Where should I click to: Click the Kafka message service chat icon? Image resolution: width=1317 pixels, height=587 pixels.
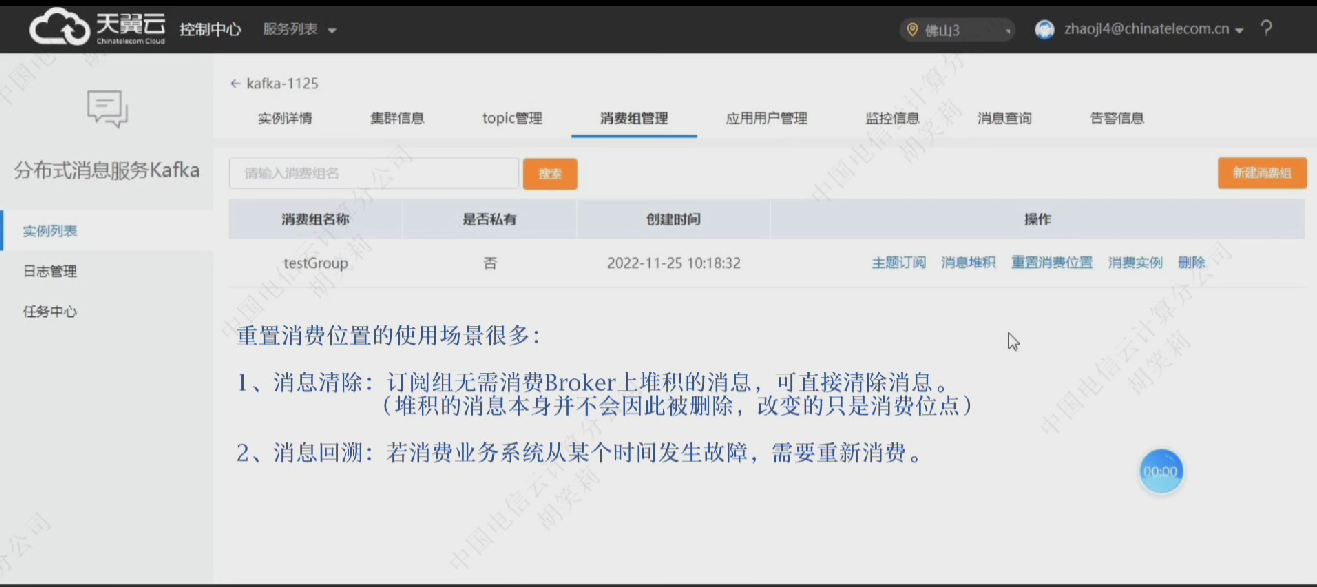[x=107, y=108]
